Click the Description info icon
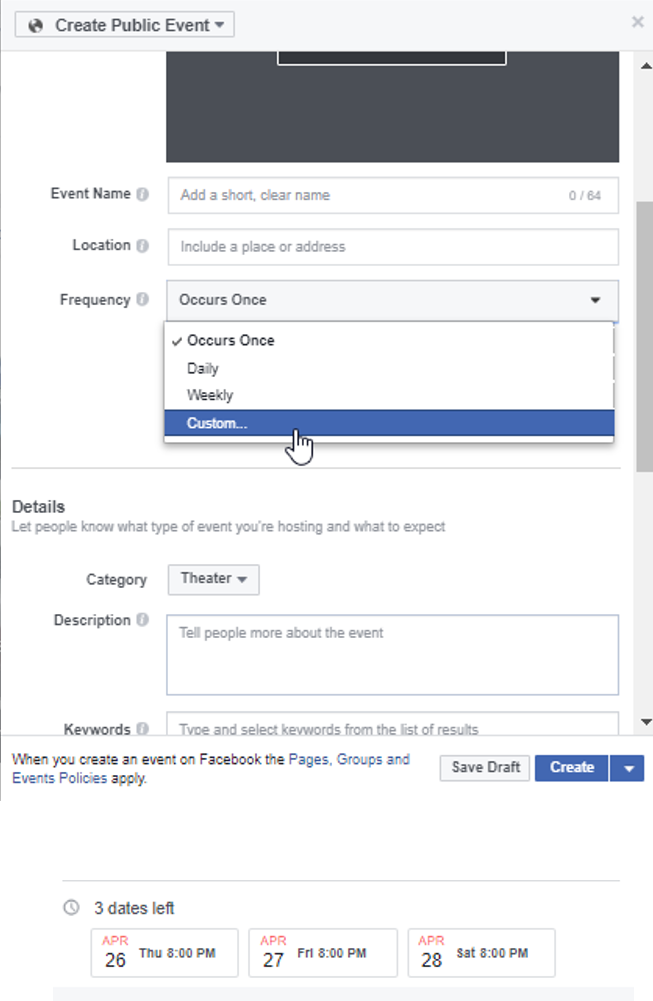Viewport: 653px width, 1001px height. click(x=142, y=620)
